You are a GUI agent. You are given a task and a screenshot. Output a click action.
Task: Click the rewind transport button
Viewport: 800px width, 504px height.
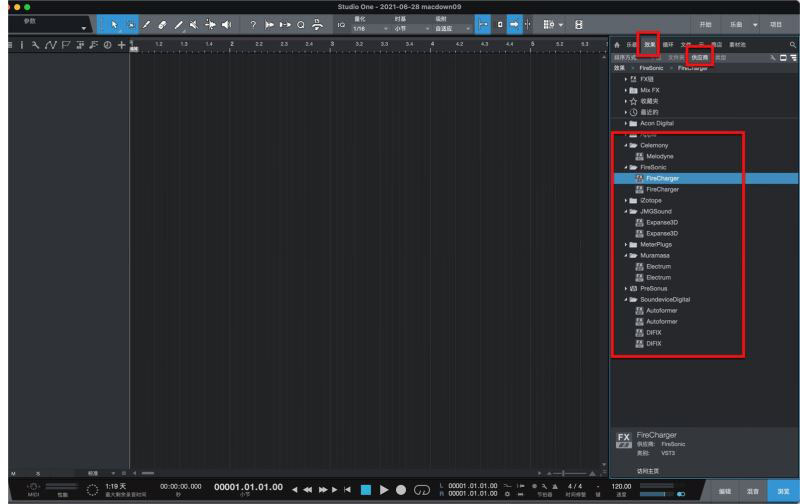tap(308, 490)
